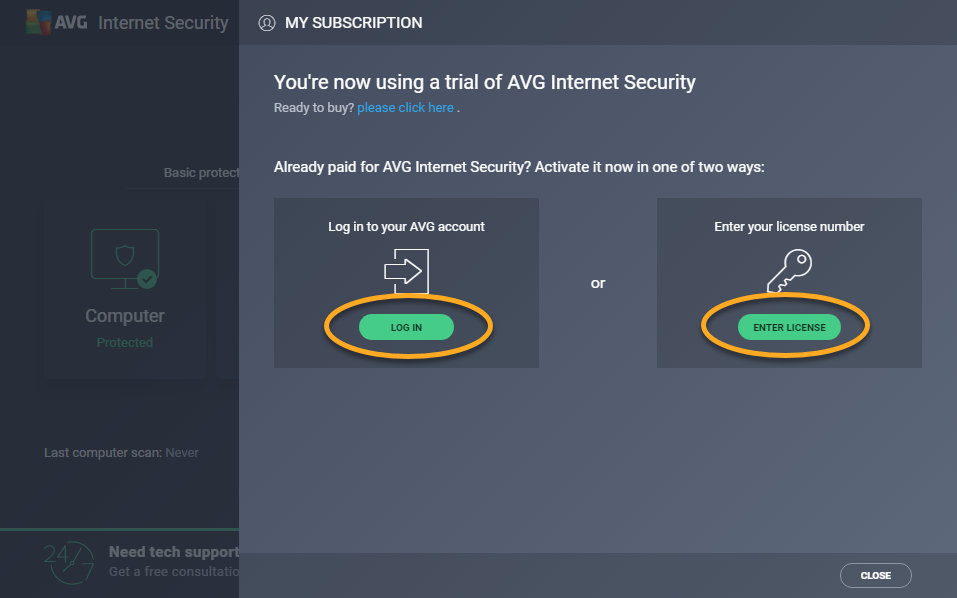Click the trial headline about AVG Internet Security

click(485, 82)
